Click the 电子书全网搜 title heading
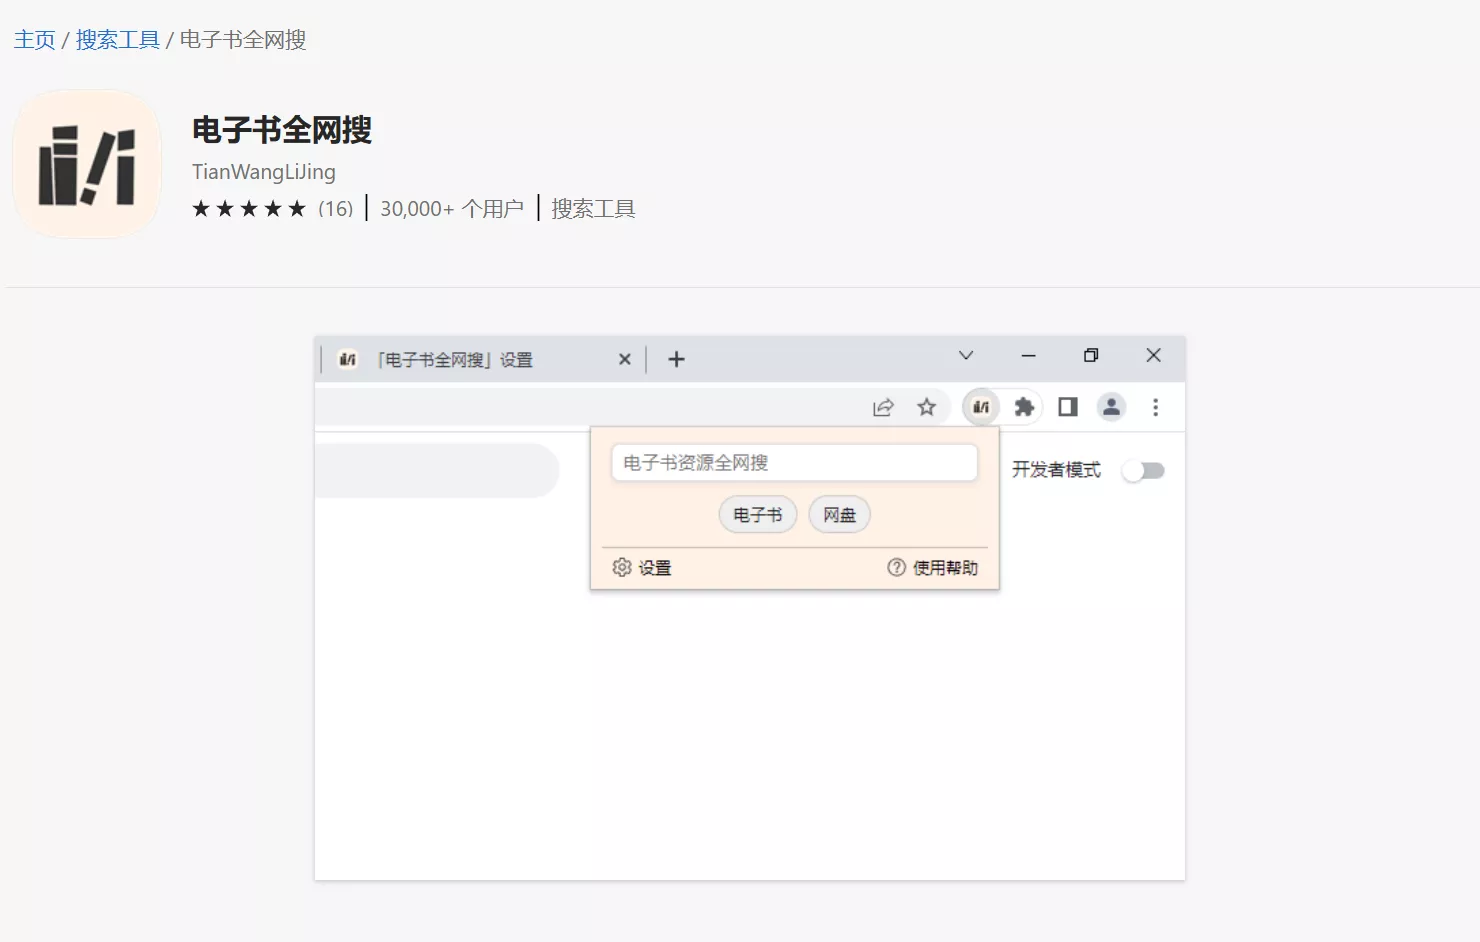 [282, 130]
